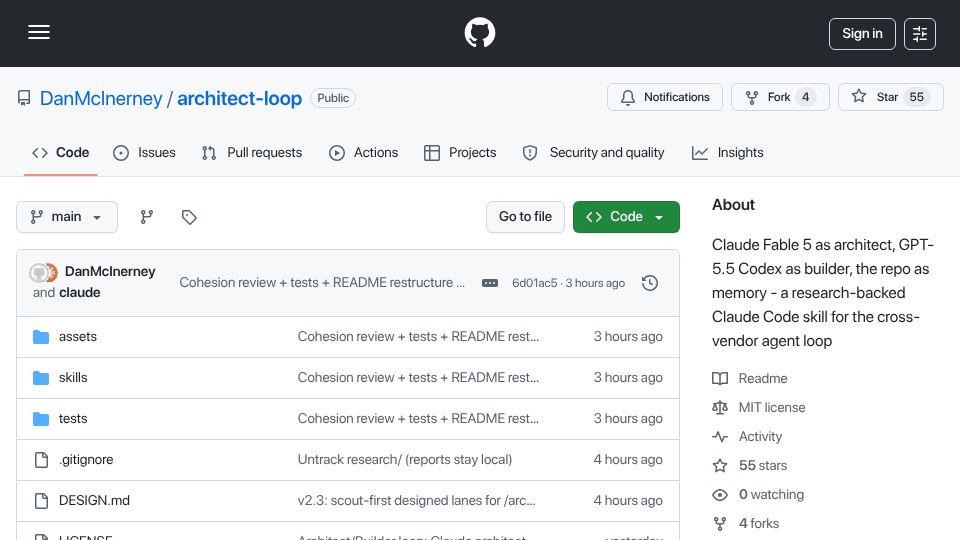Open the claude co-author link
This screenshot has height=540, width=960.
[x=80, y=293]
